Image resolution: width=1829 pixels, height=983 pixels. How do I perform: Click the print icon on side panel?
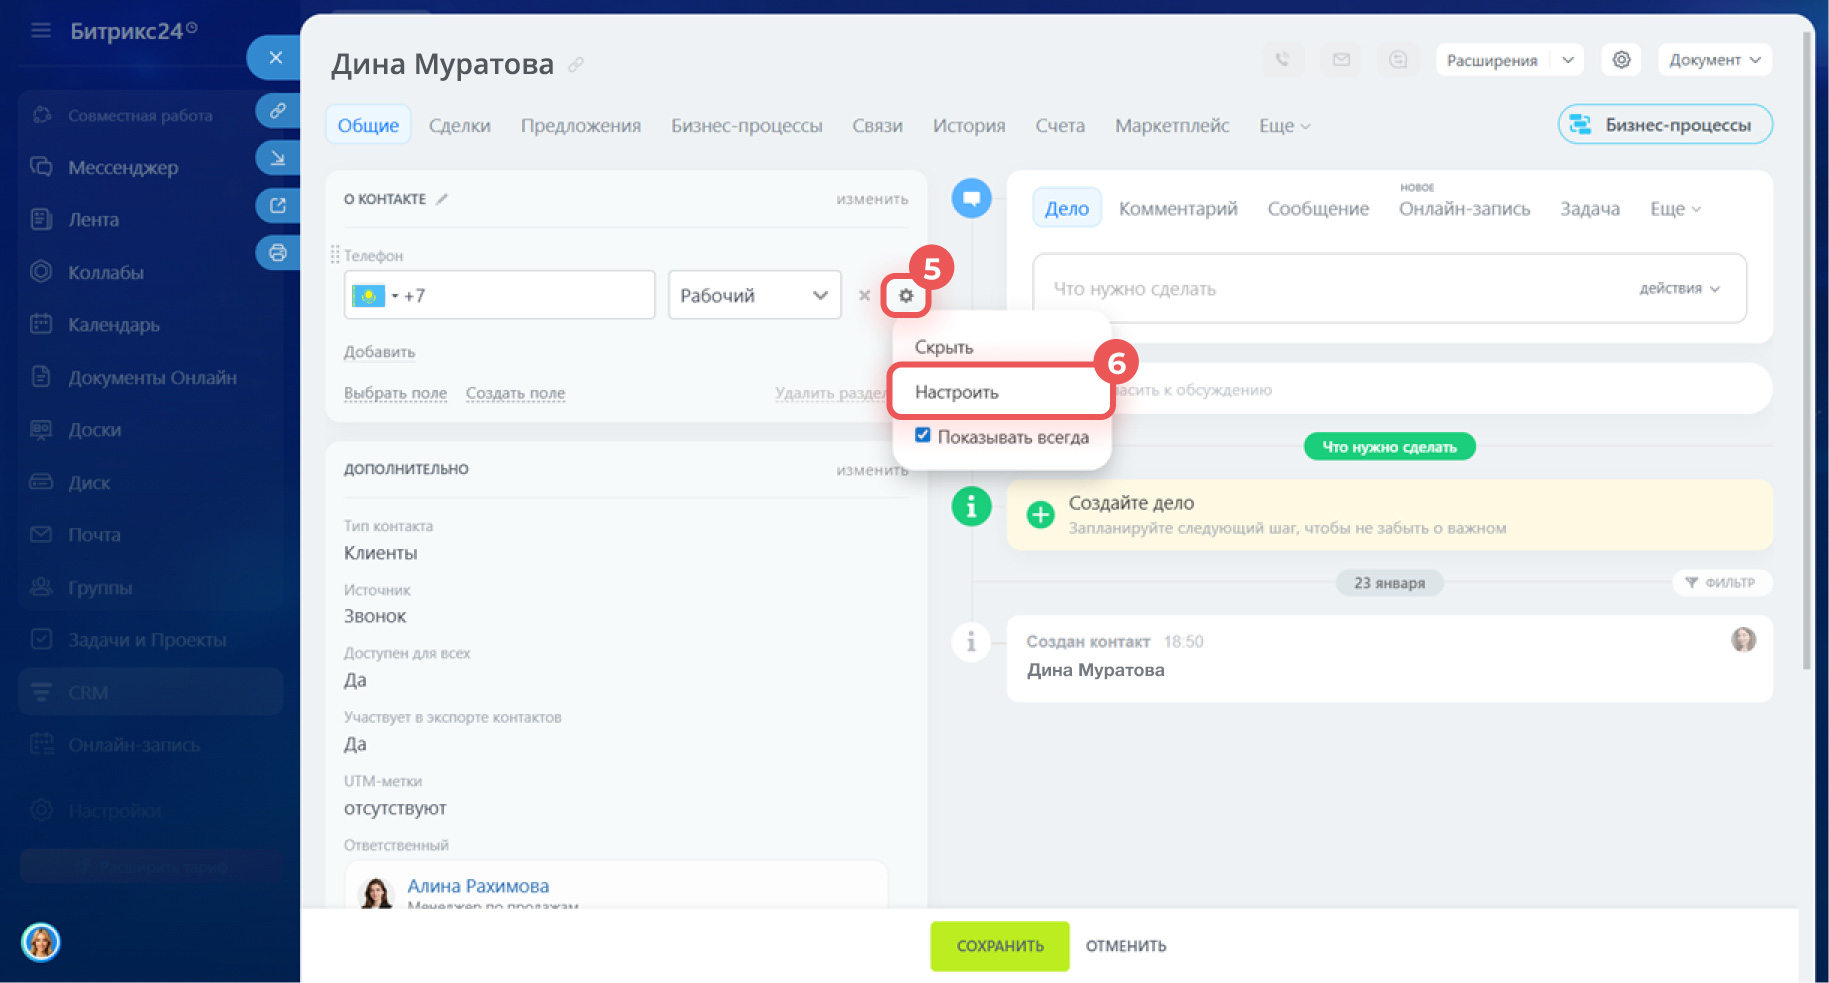tap(277, 253)
